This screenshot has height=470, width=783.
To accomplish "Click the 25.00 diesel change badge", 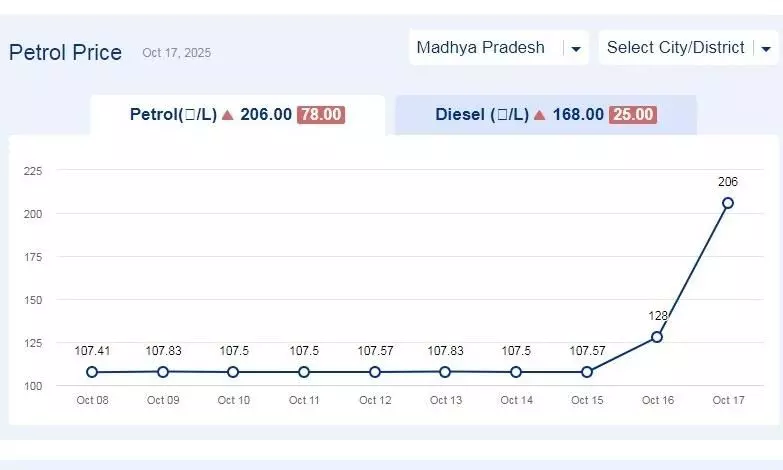I will [x=633, y=115].
